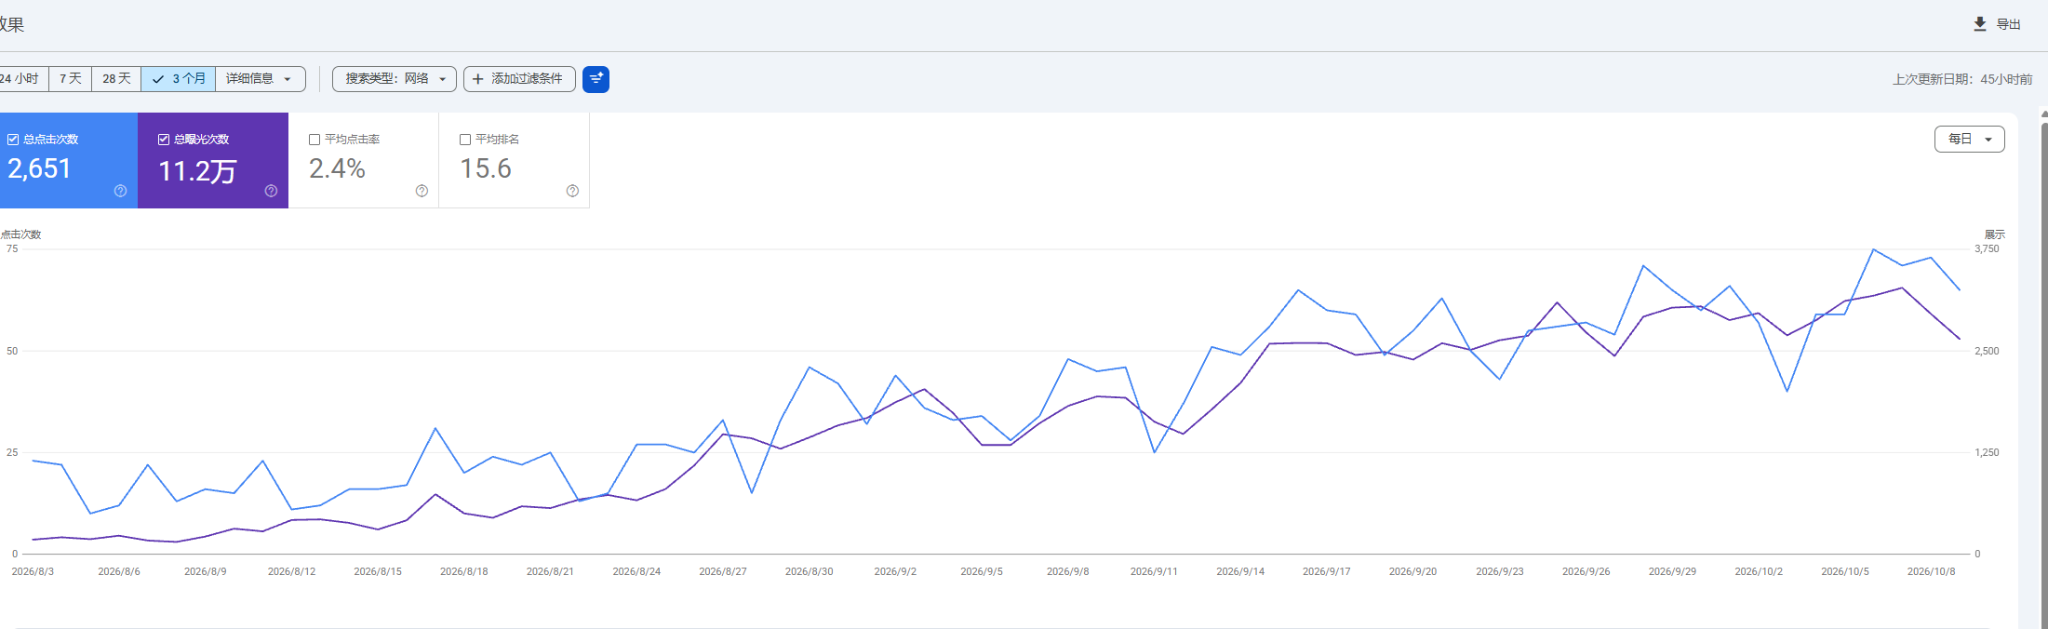
Task: Click the 2026/8/18 date label
Action: (x=464, y=572)
